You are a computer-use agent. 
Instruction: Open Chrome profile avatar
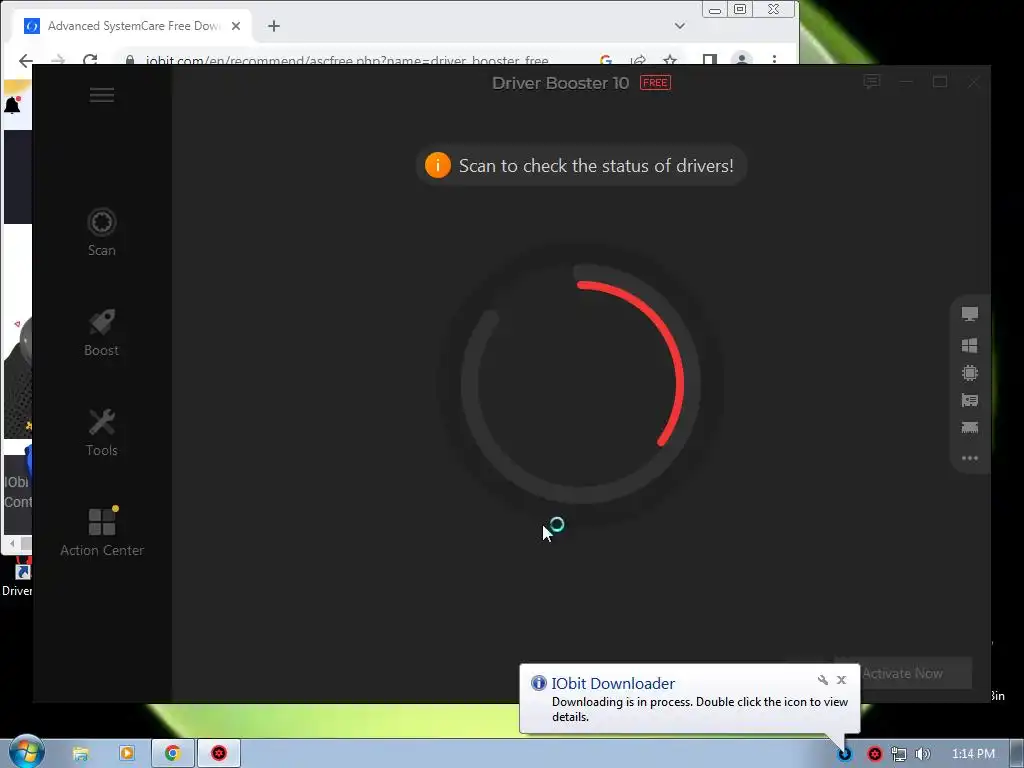click(742, 59)
